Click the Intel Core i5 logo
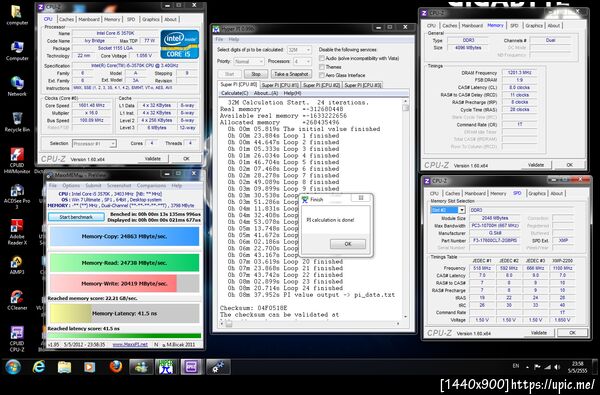 pos(179,44)
